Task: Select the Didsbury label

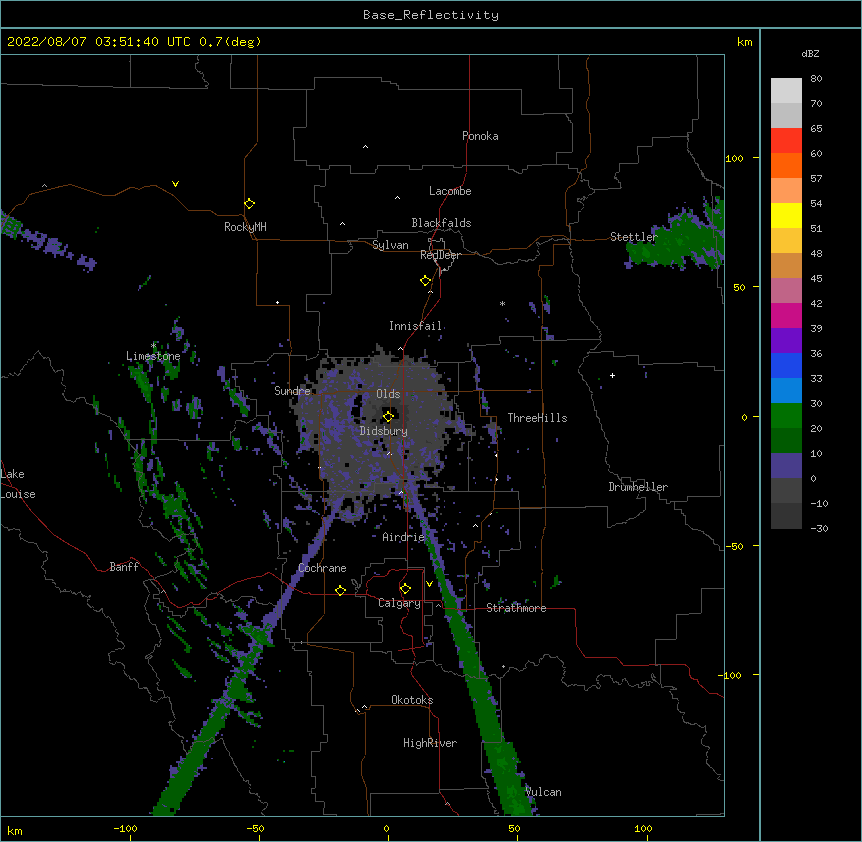Action: click(x=384, y=431)
